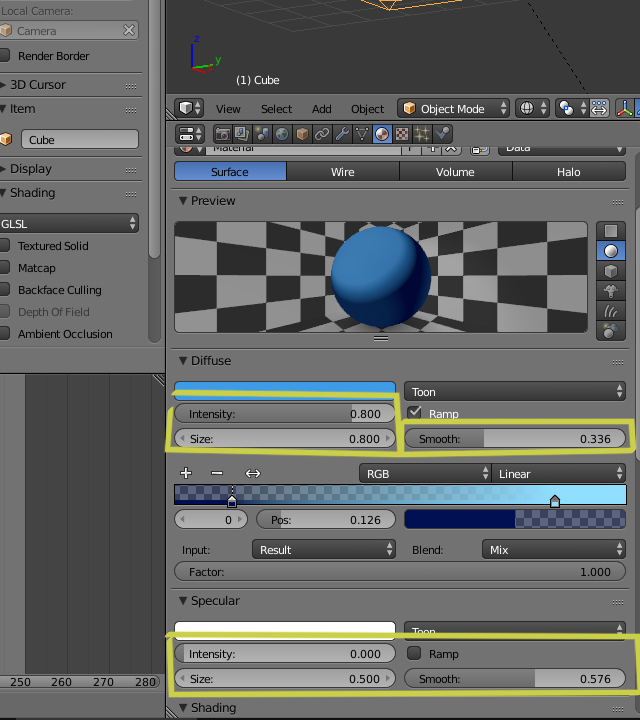Screen dimensions: 640x720
Task: Open the Texture properties tab icon
Action: click(x=402, y=133)
